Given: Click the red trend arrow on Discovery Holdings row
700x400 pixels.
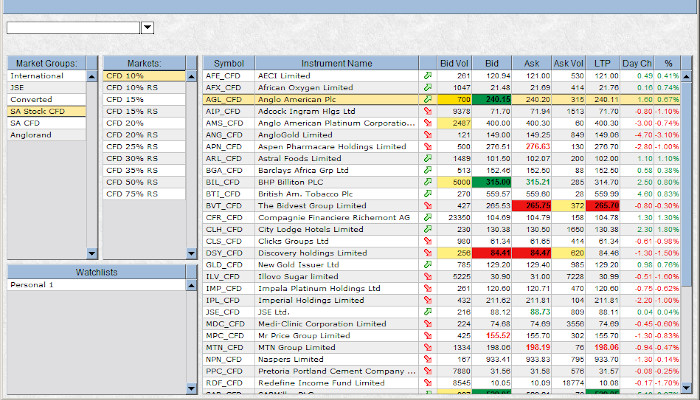Looking at the screenshot, I should [x=429, y=254].
